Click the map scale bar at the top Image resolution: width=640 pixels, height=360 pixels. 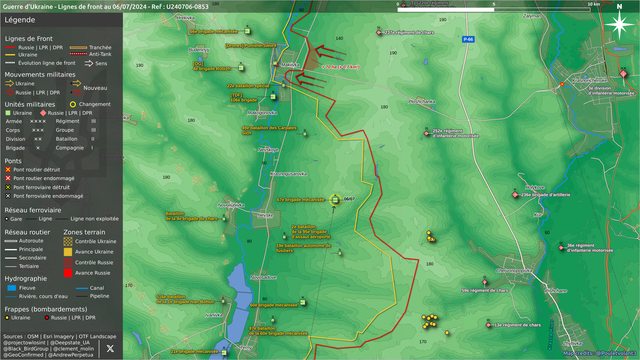tap(493, 9)
